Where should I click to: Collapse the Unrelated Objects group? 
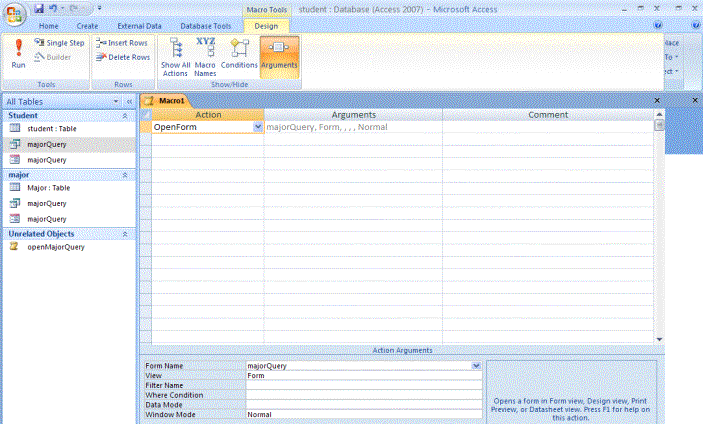coord(125,234)
